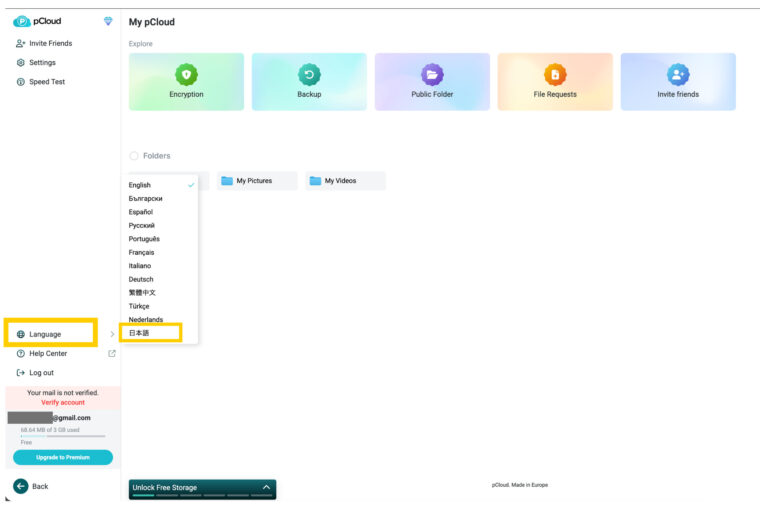Image resolution: width=760 pixels, height=507 pixels.
Task: Click the Invite friends explore card
Action: 678,81
